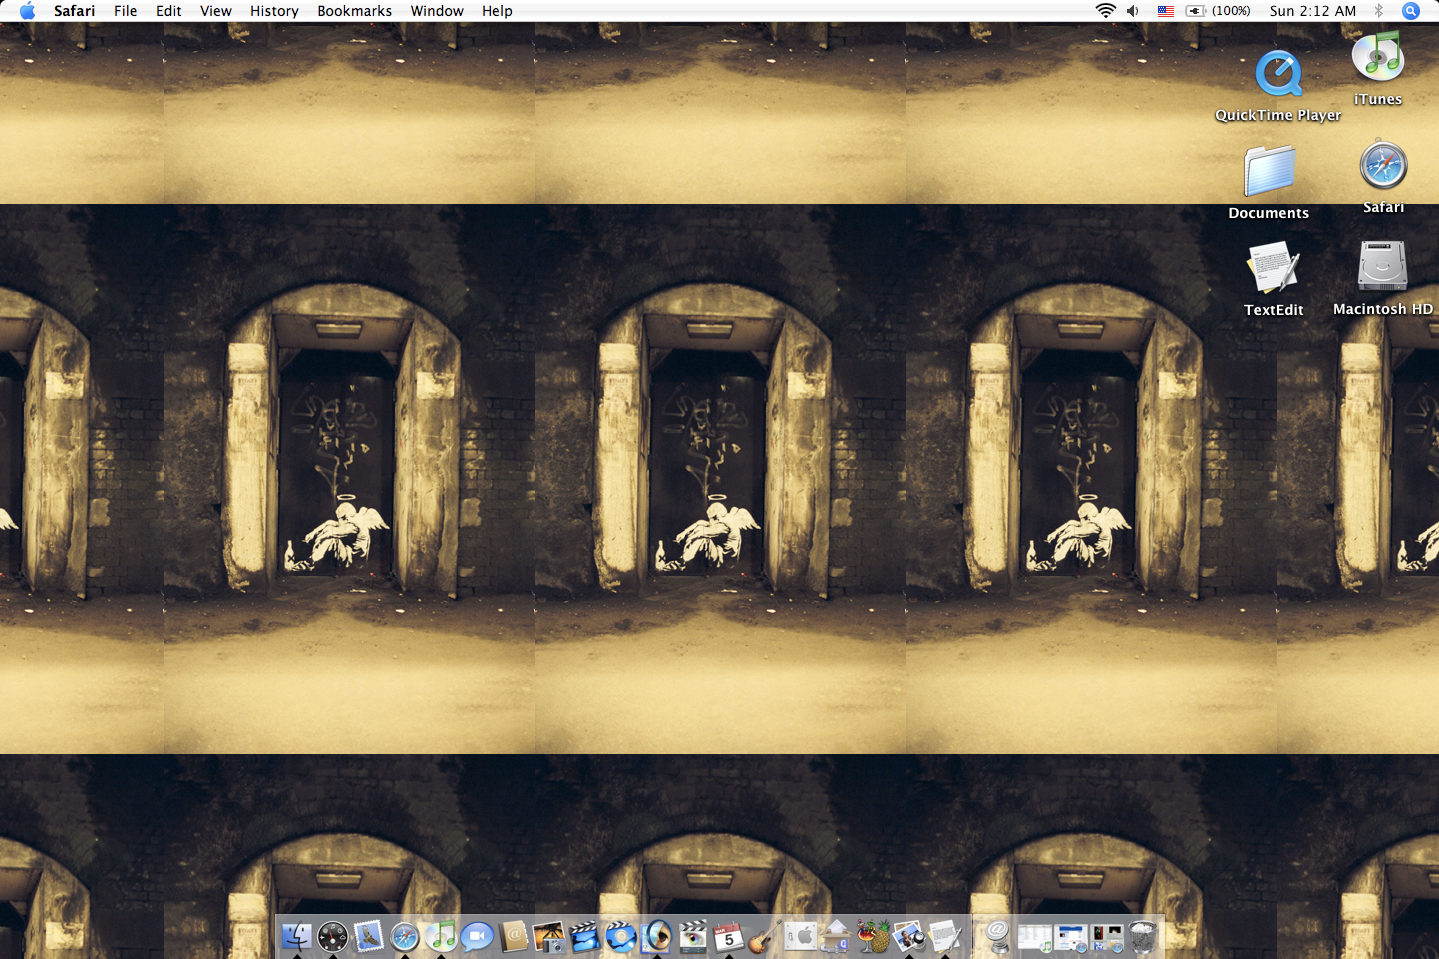Restore the minimized iTunes window from dock
Viewport: 1439px width, 959px height.
click(1034, 937)
